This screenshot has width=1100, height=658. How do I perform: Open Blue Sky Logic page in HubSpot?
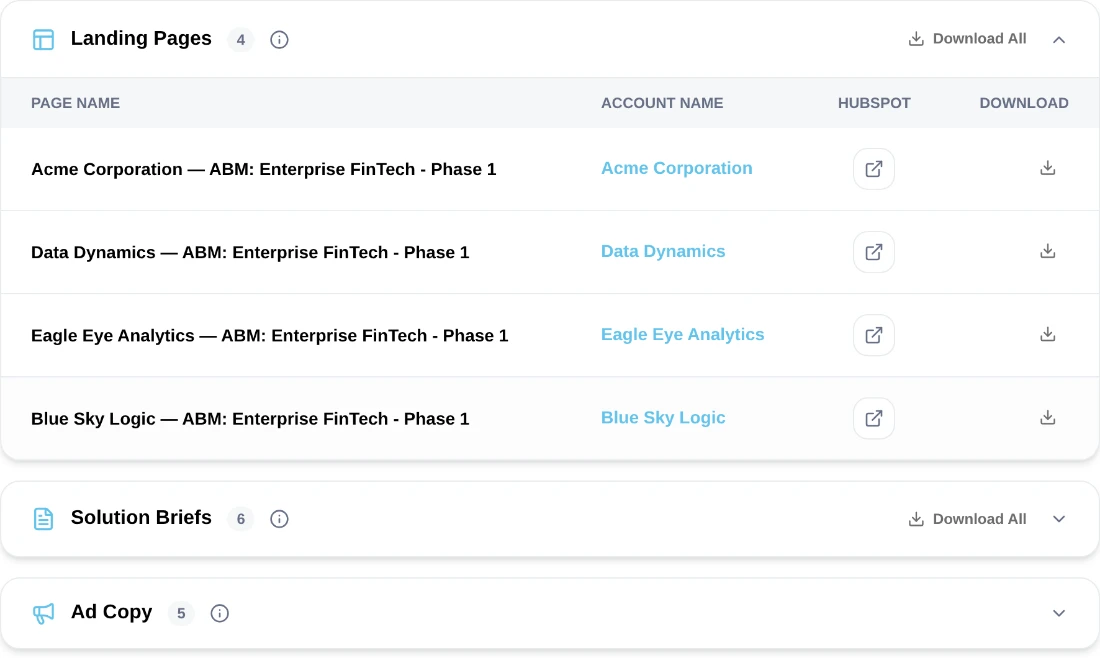click(873, 419)
